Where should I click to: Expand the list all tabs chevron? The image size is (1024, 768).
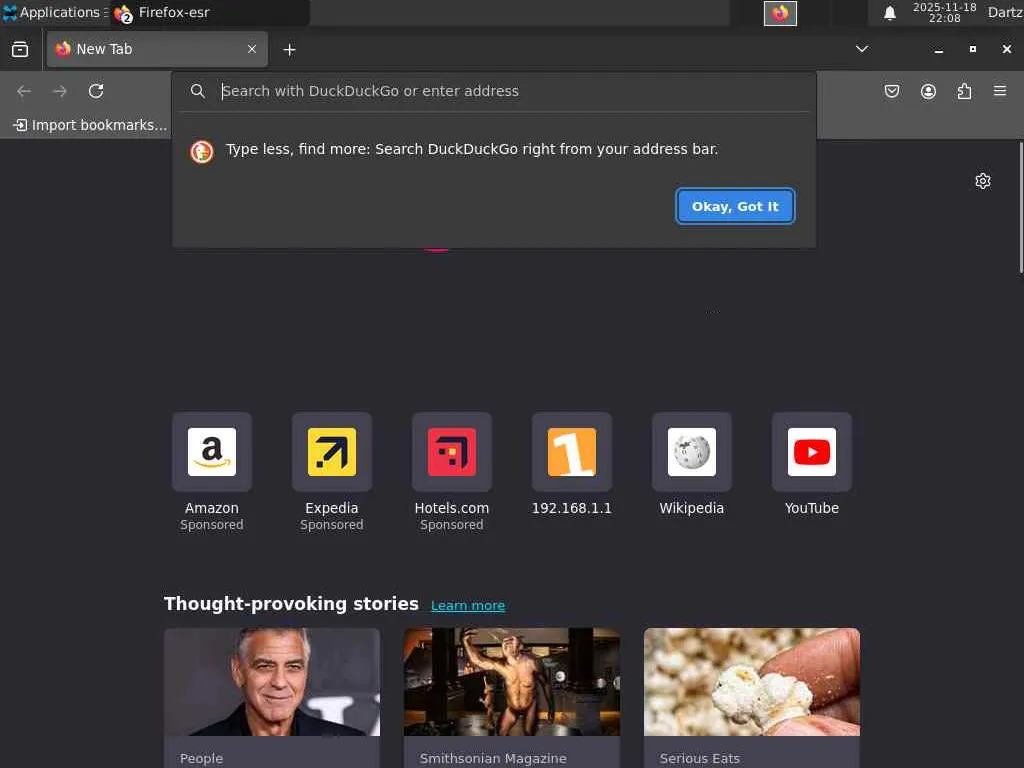[x=862, y=49]
